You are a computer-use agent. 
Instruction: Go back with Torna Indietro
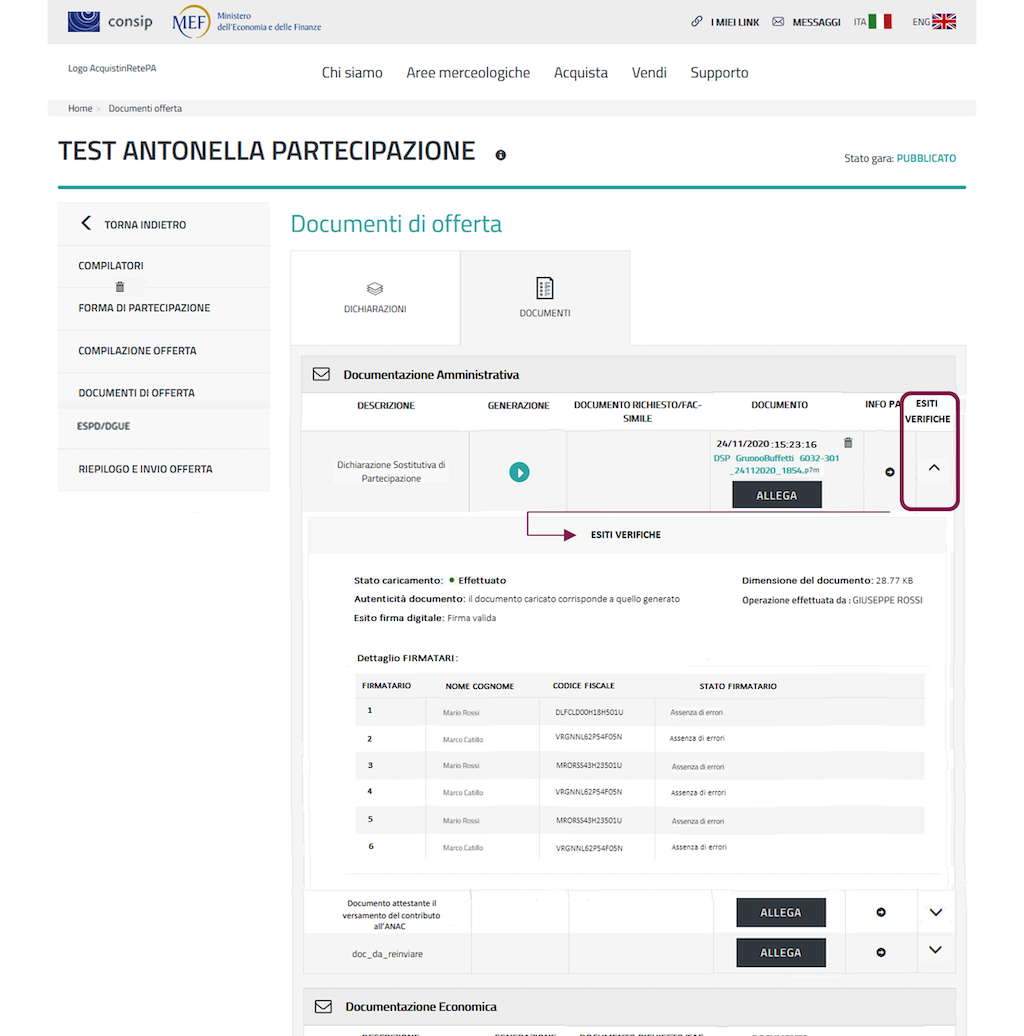133,224
